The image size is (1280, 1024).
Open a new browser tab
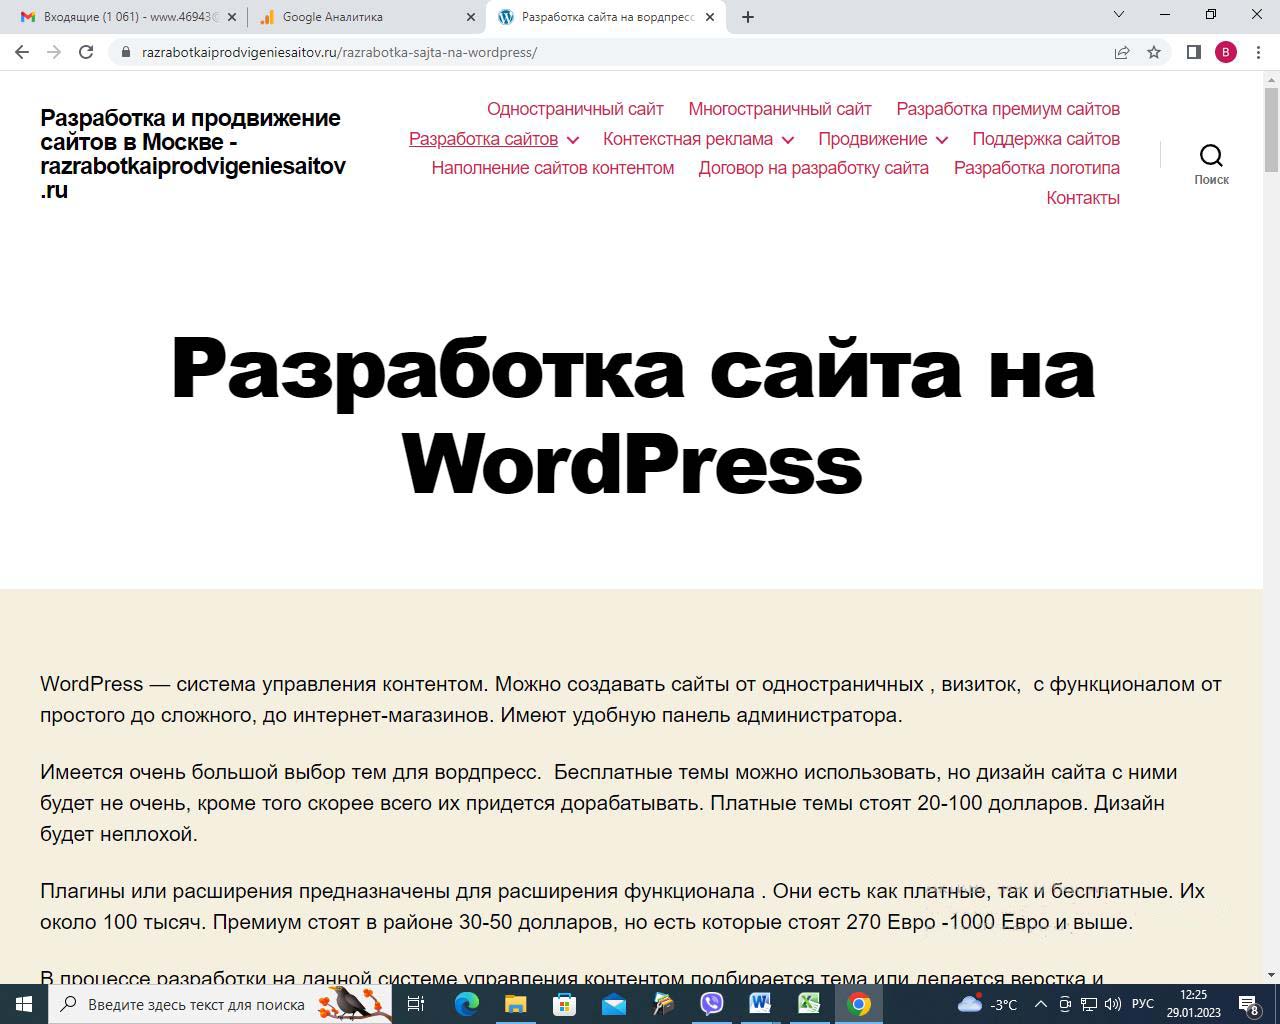[x=748, y=17]
